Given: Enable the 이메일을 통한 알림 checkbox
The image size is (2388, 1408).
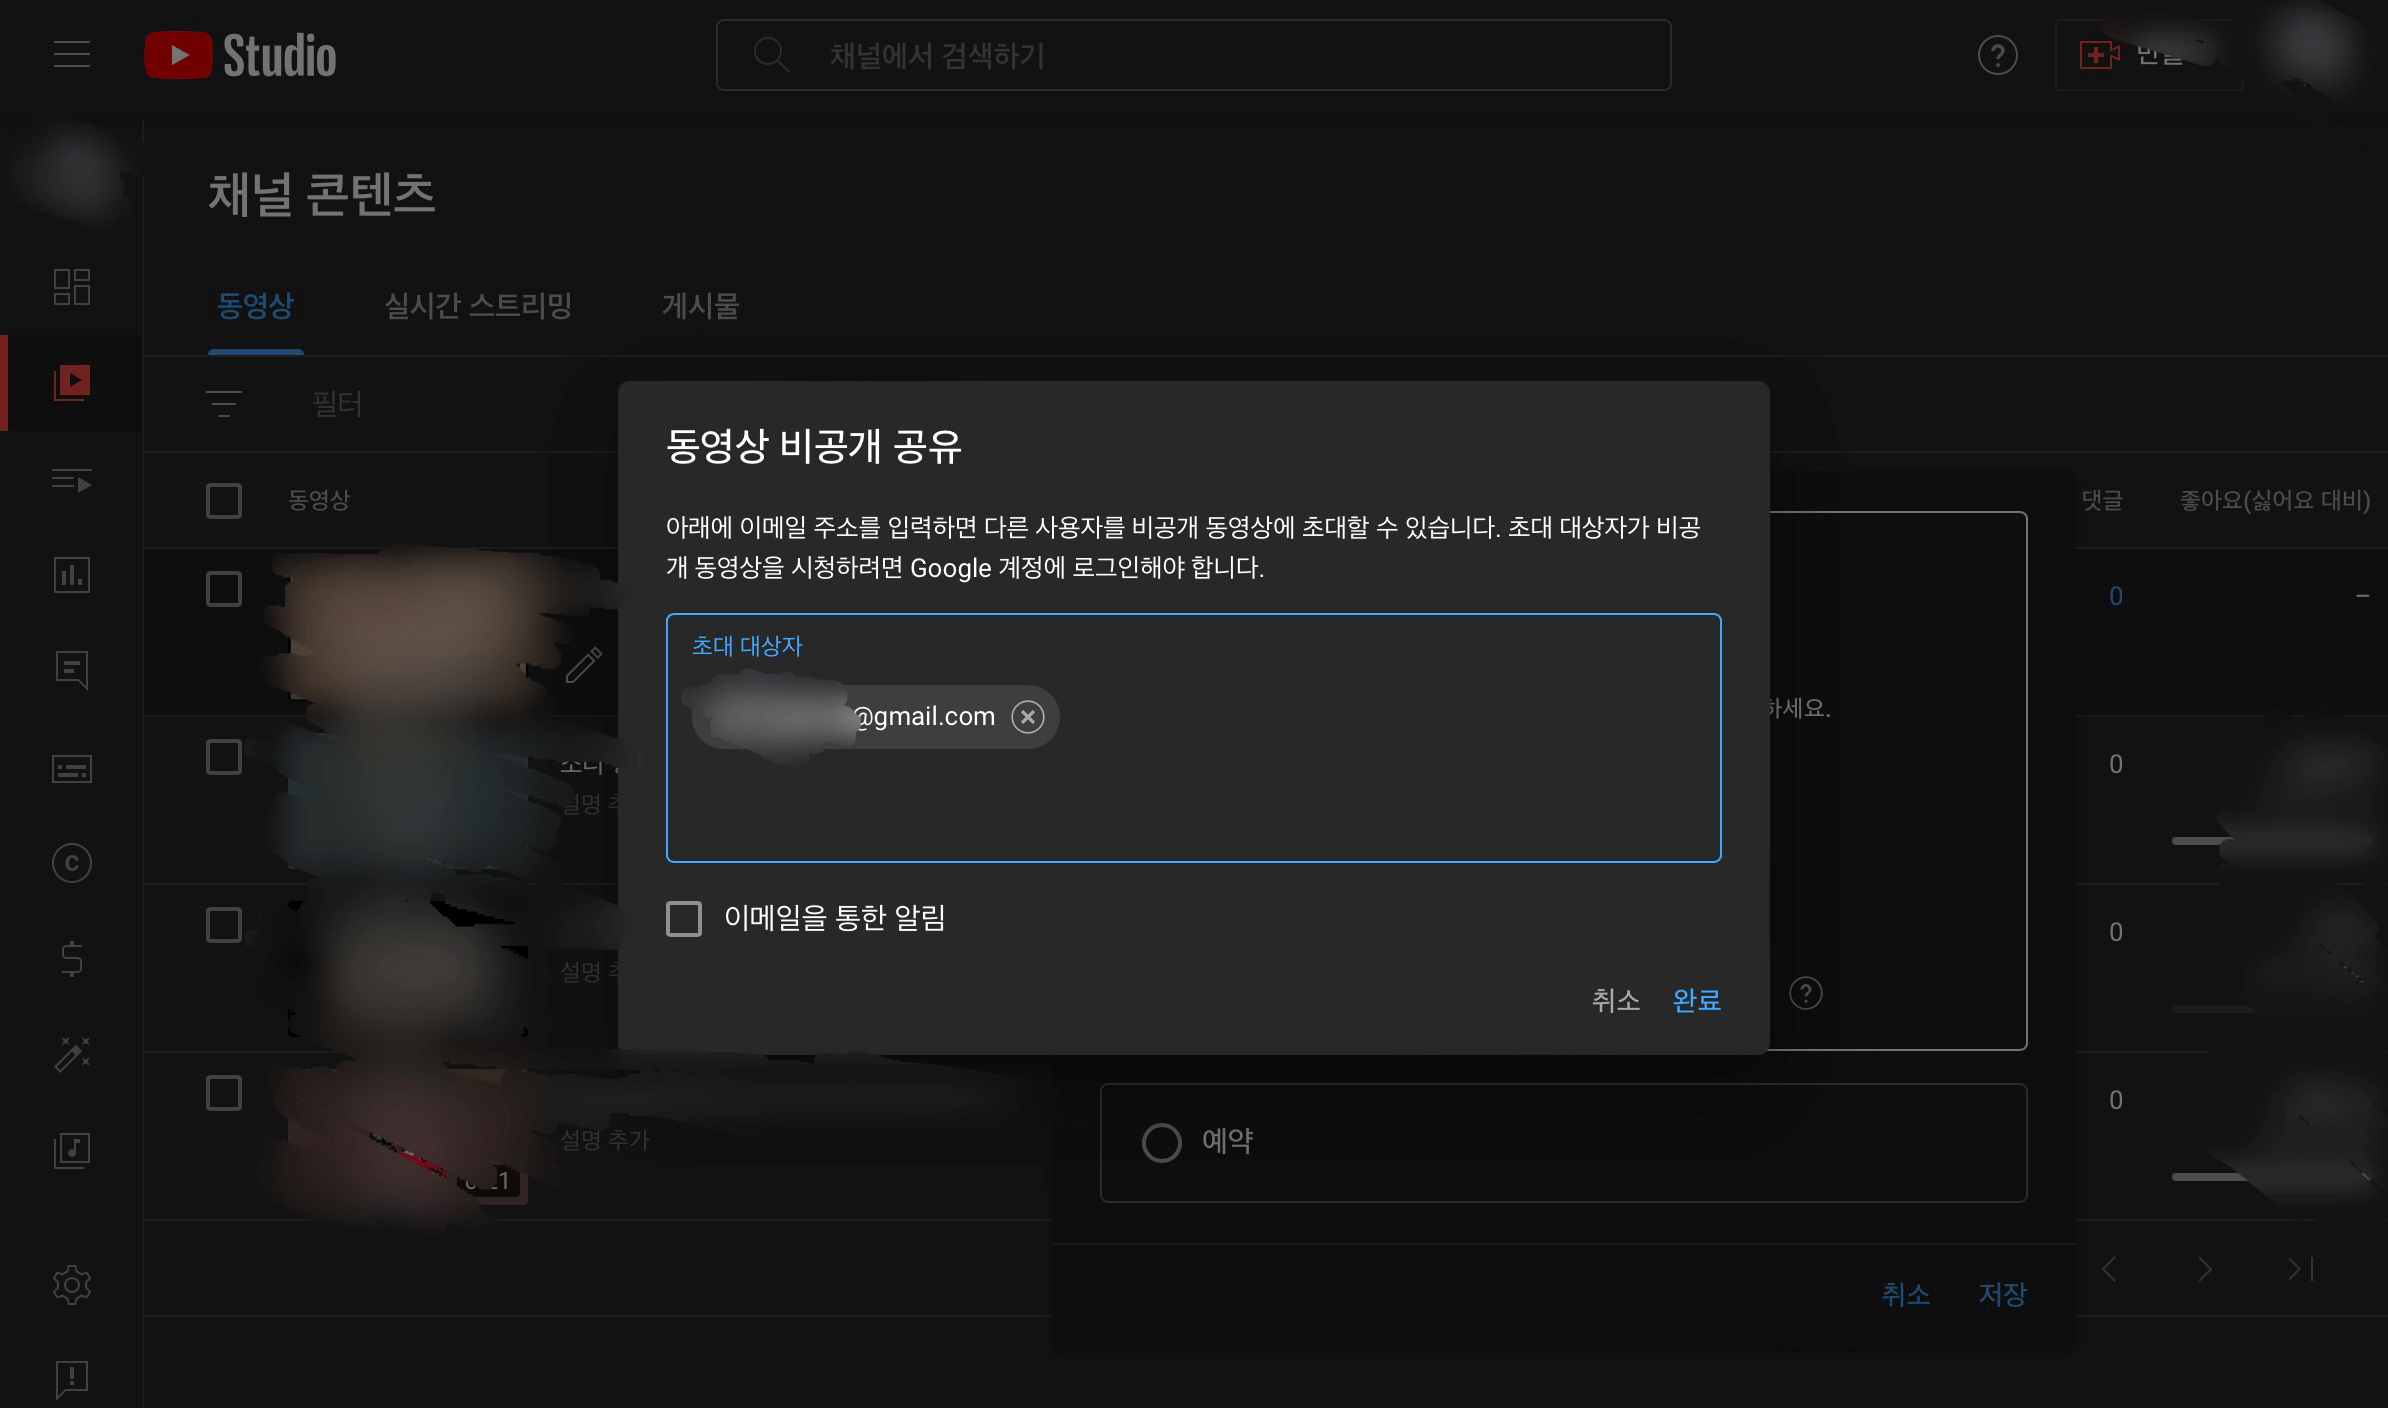Looking at the screenshot, I should pos(684,918).
